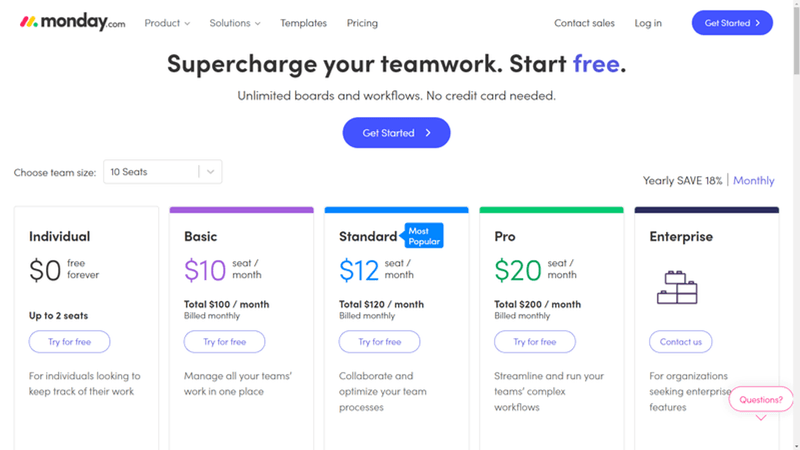The image size is (800, 450).
Task: Open the Questions? chat bubble
Action: coord(761,399)
